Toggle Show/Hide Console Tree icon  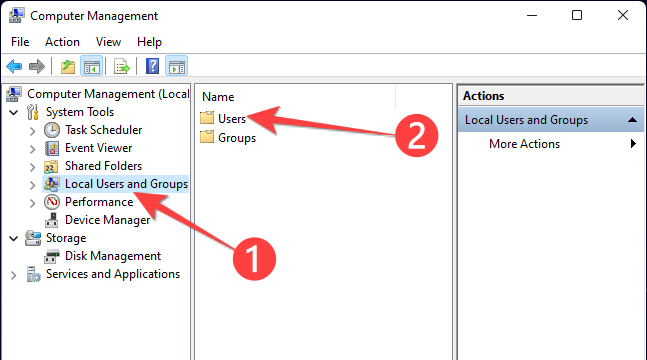[91, 66]
